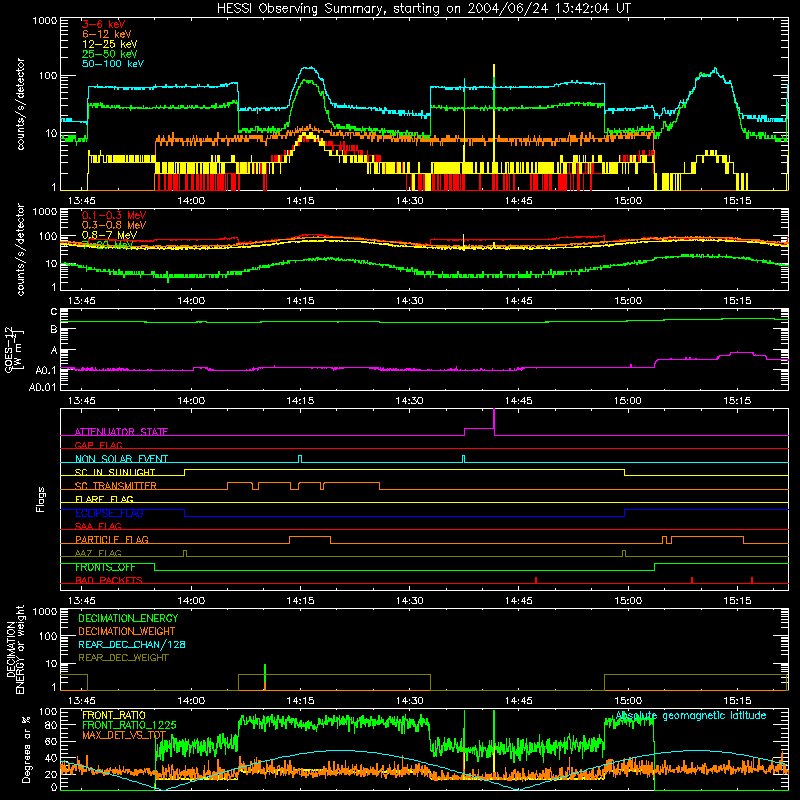This screenshot has width=800, height=800.
Task: Click the SC_IN_SUNLIGHT flag label
Action: click(x=115, y=472)
